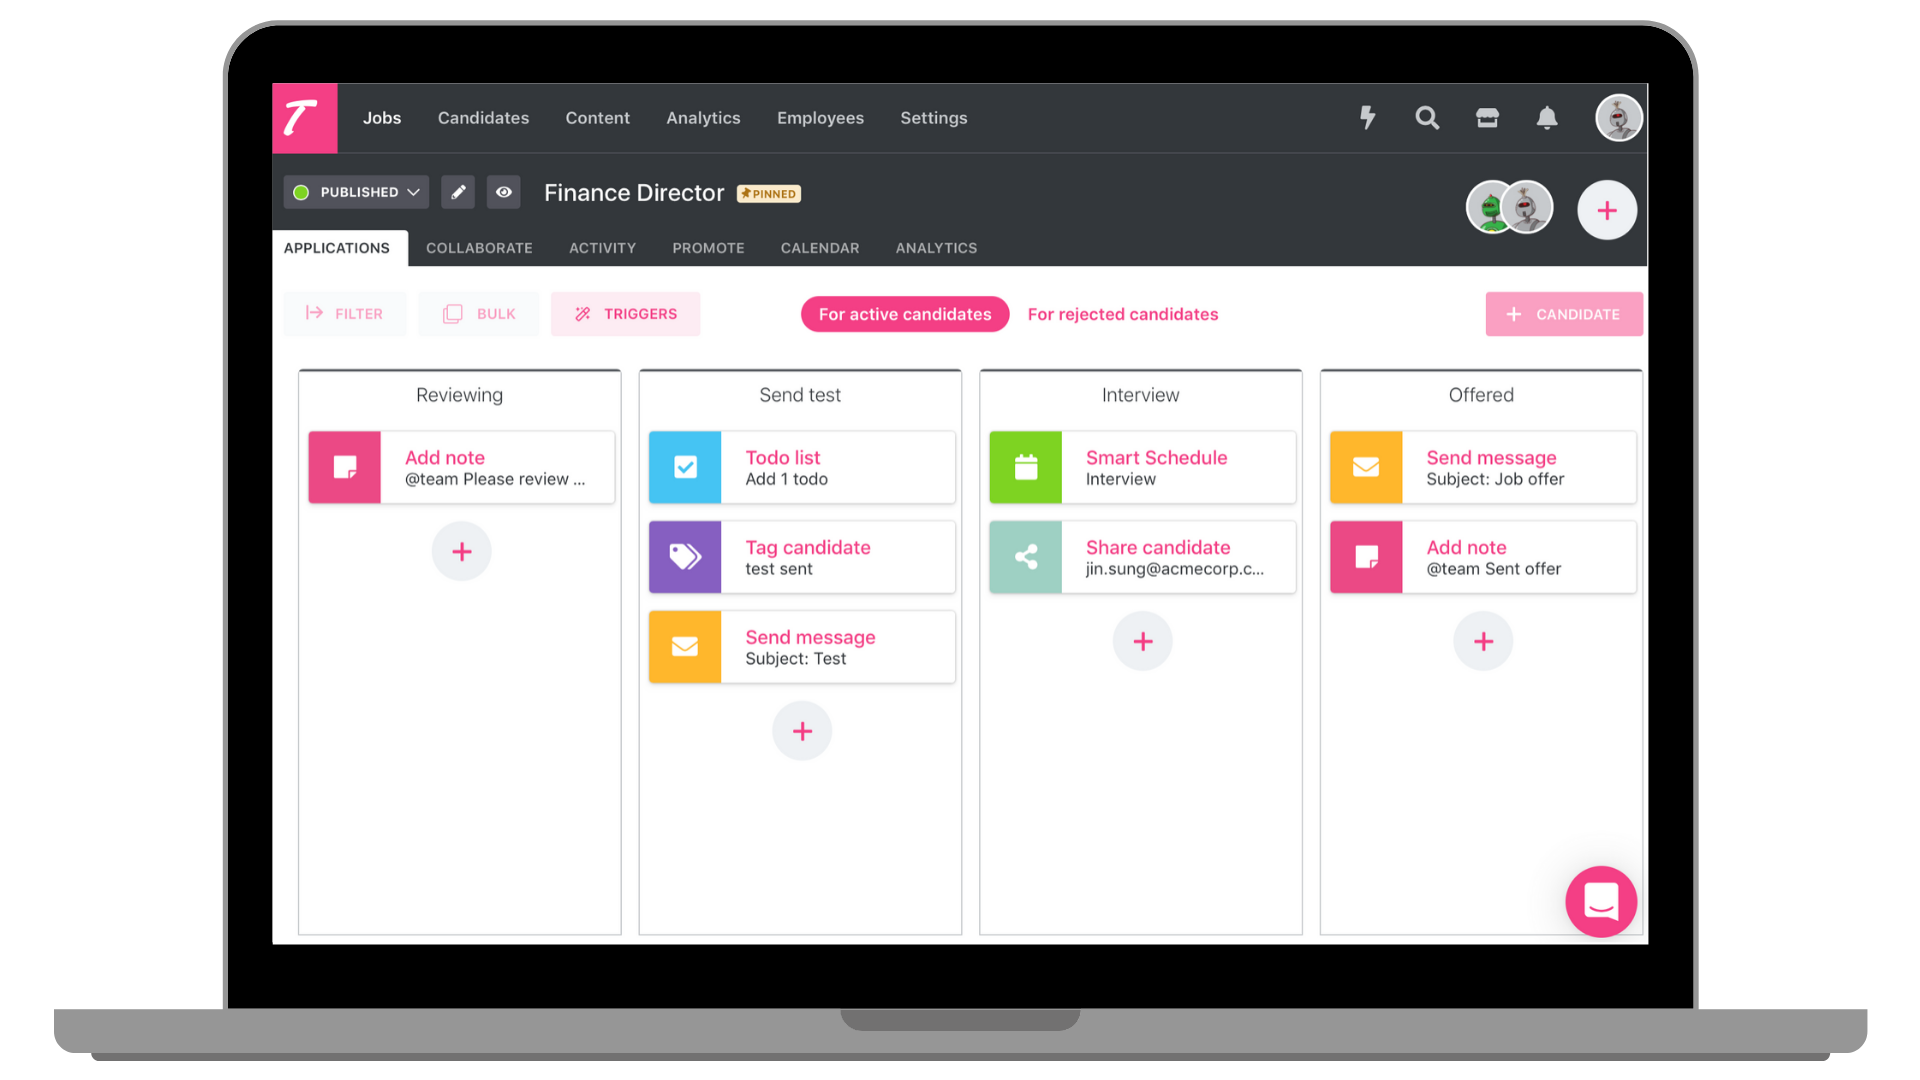
Task: Open the user profile avatar in the top bar
Action: coord(1618,118)
